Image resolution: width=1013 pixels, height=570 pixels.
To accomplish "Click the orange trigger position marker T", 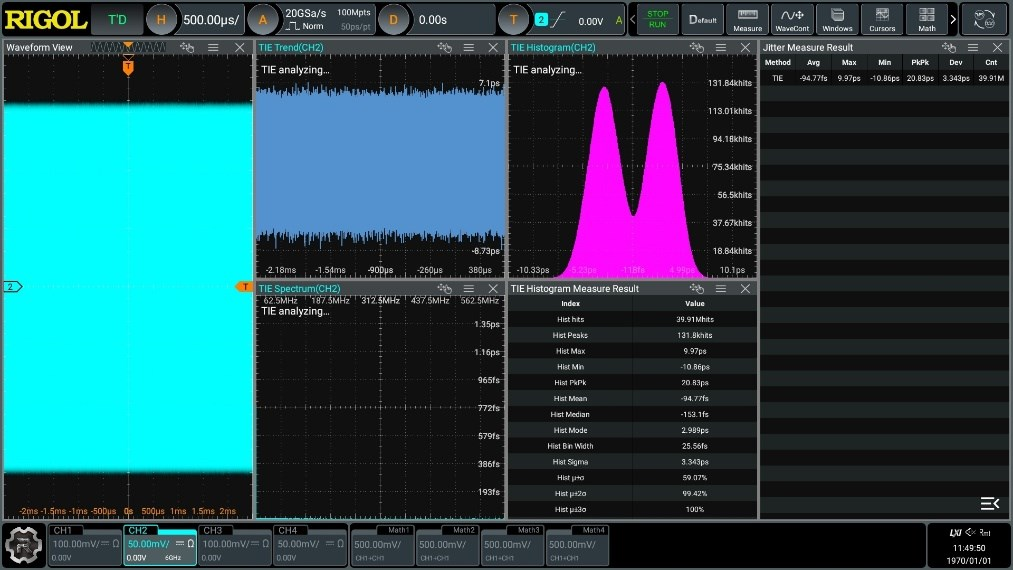I will pos(128,67).
